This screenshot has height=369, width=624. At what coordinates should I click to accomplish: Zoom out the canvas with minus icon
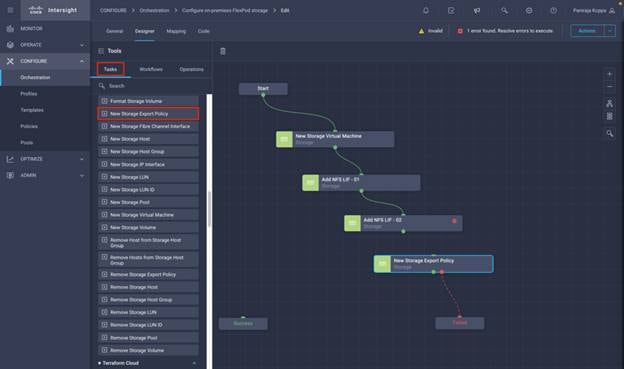[x=609, y=86]
